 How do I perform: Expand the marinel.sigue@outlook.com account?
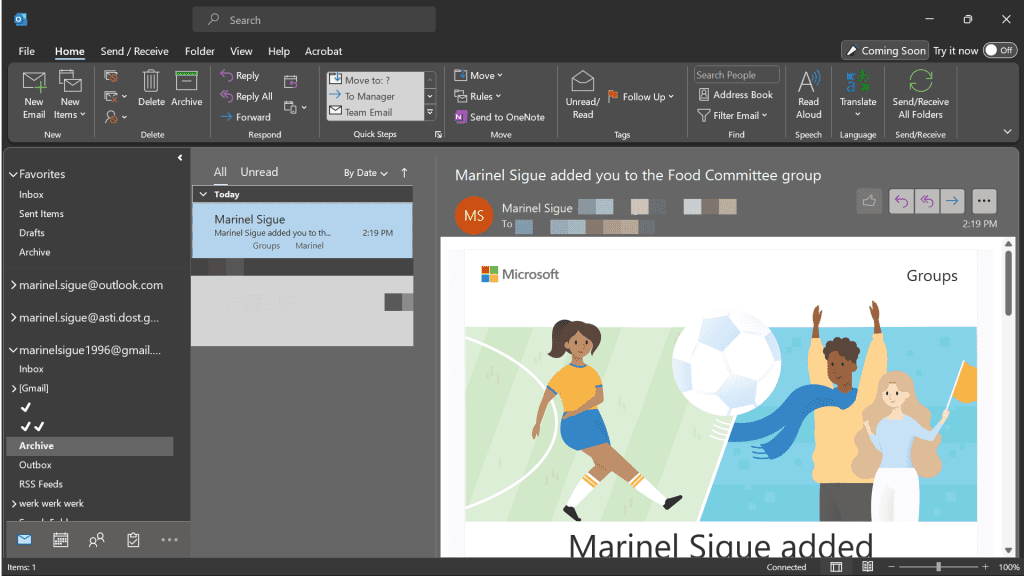(x=13, y=285)
